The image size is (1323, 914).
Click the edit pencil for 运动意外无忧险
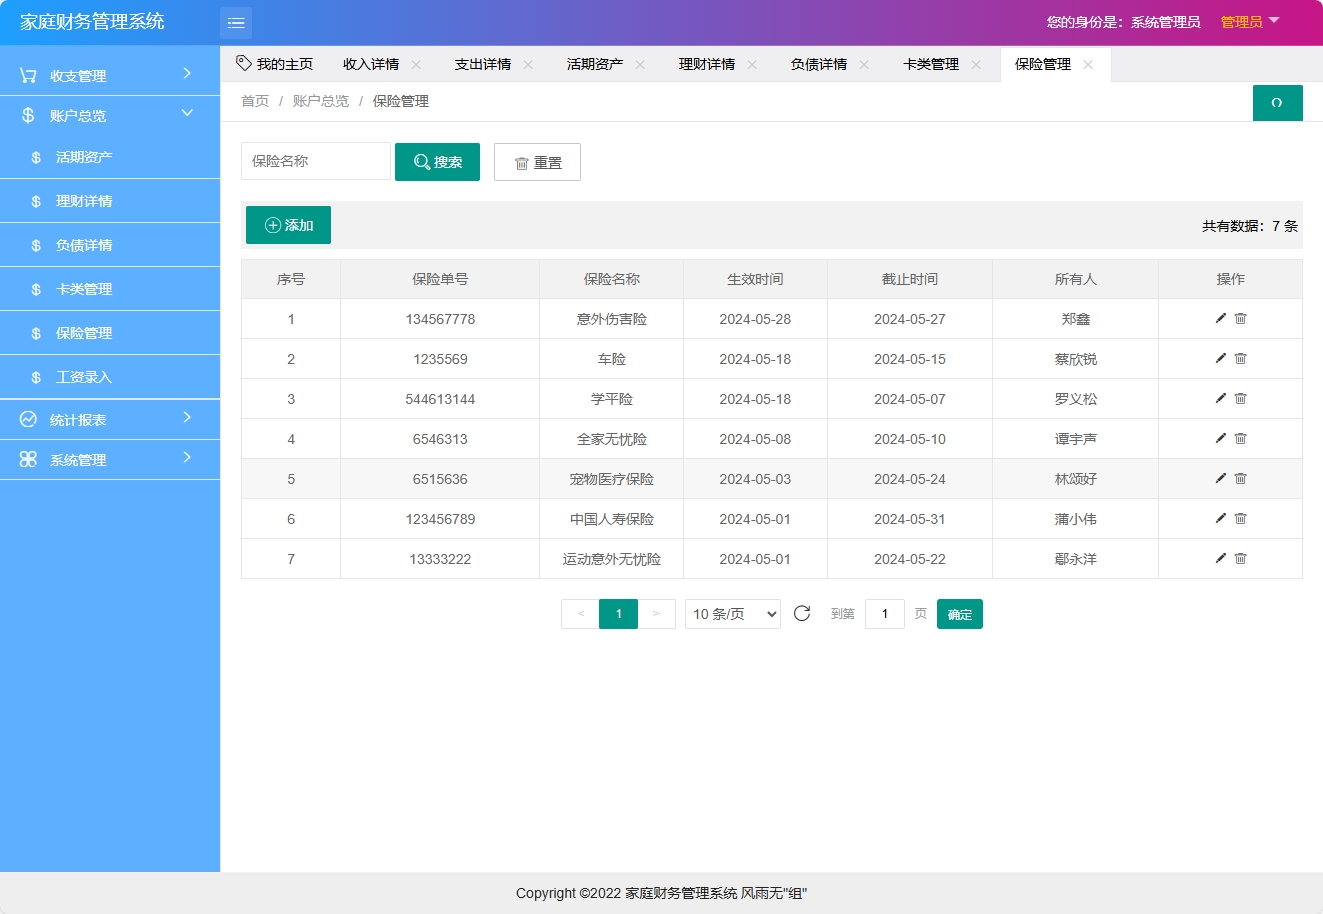(1220, 558)
